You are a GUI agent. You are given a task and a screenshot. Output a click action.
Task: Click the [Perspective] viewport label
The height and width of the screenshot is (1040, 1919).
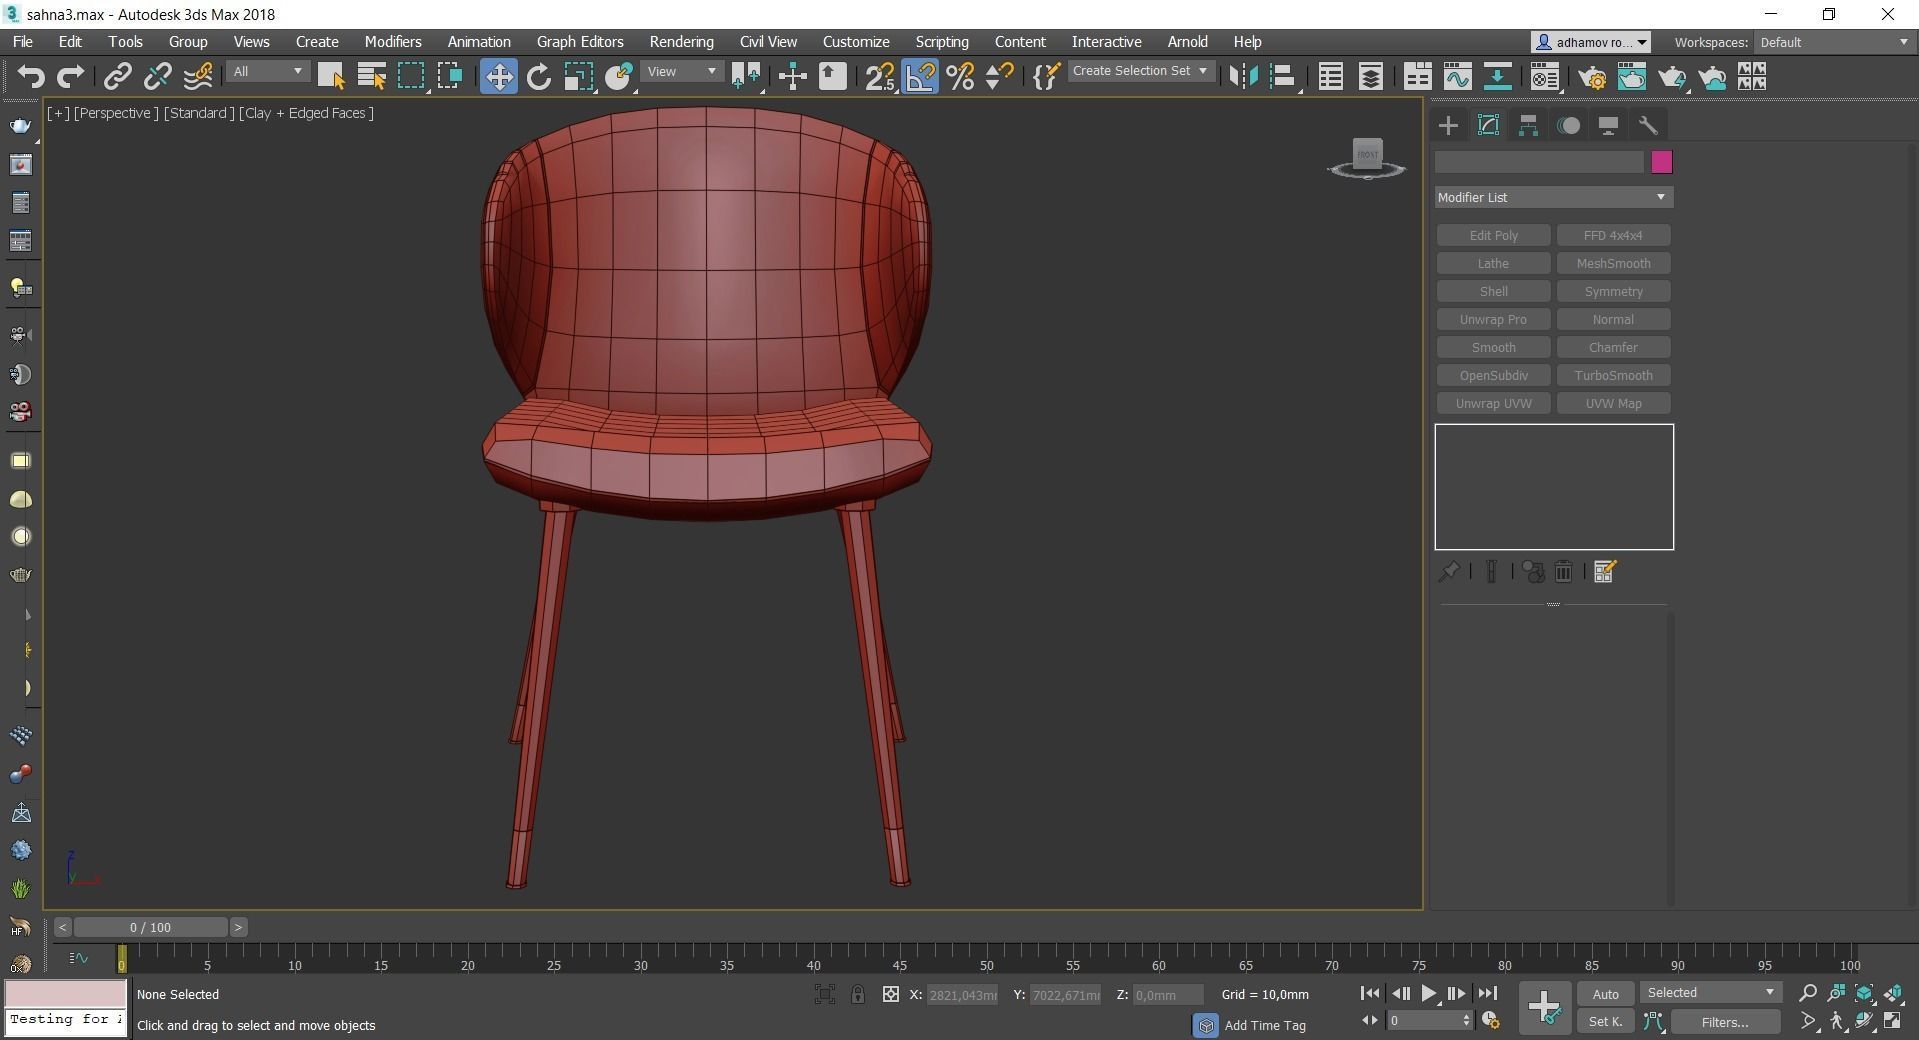click(x=116, y=113)
